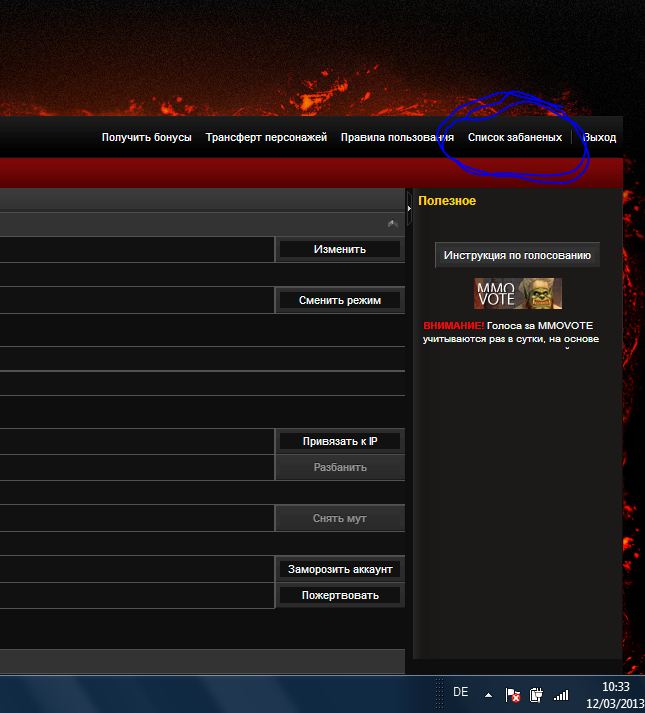Click the Привязать к IP button
This screenshot has height=713, width=645.
point(340,441)
